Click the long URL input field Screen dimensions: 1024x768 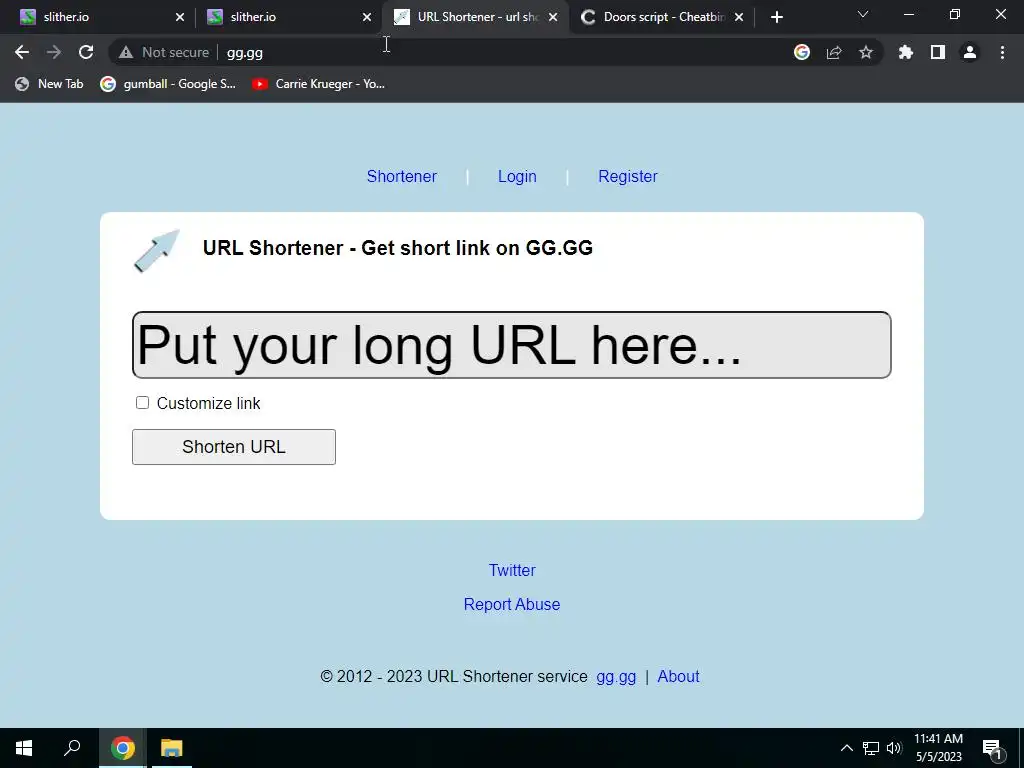[x=511, y=345]
